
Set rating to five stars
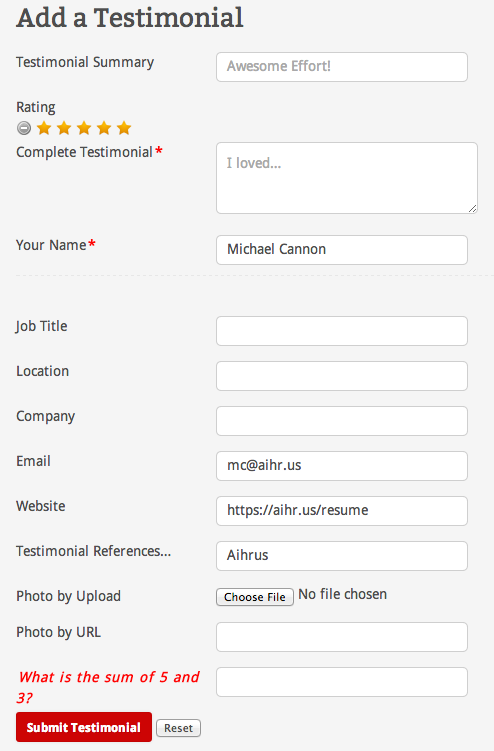(124, 128)
